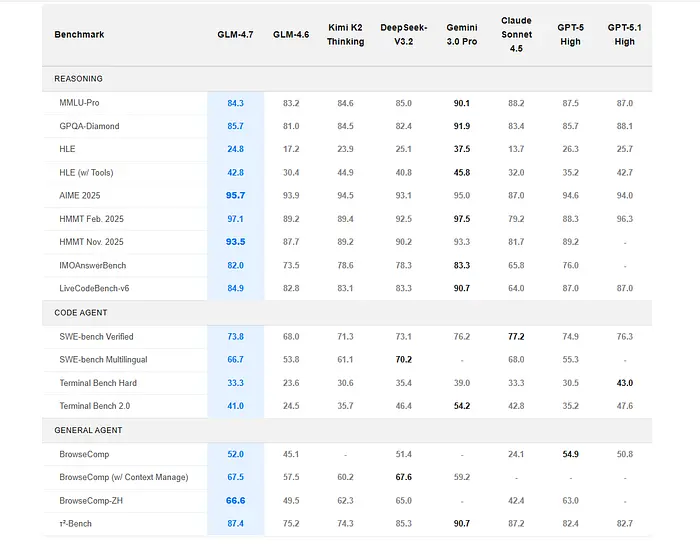Click DeepSeek-V3.2's SWE-bench Multilingual score 70.2

click(403, 360)
